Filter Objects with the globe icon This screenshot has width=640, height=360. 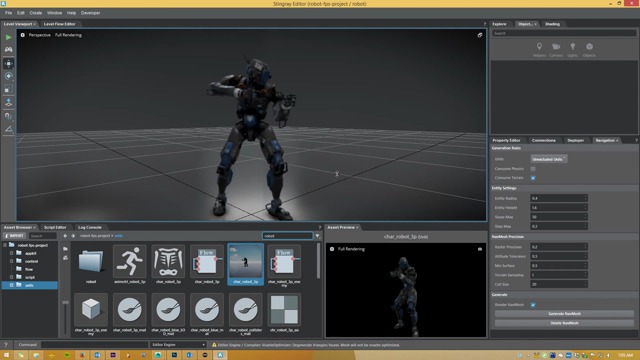coord(589,50)
